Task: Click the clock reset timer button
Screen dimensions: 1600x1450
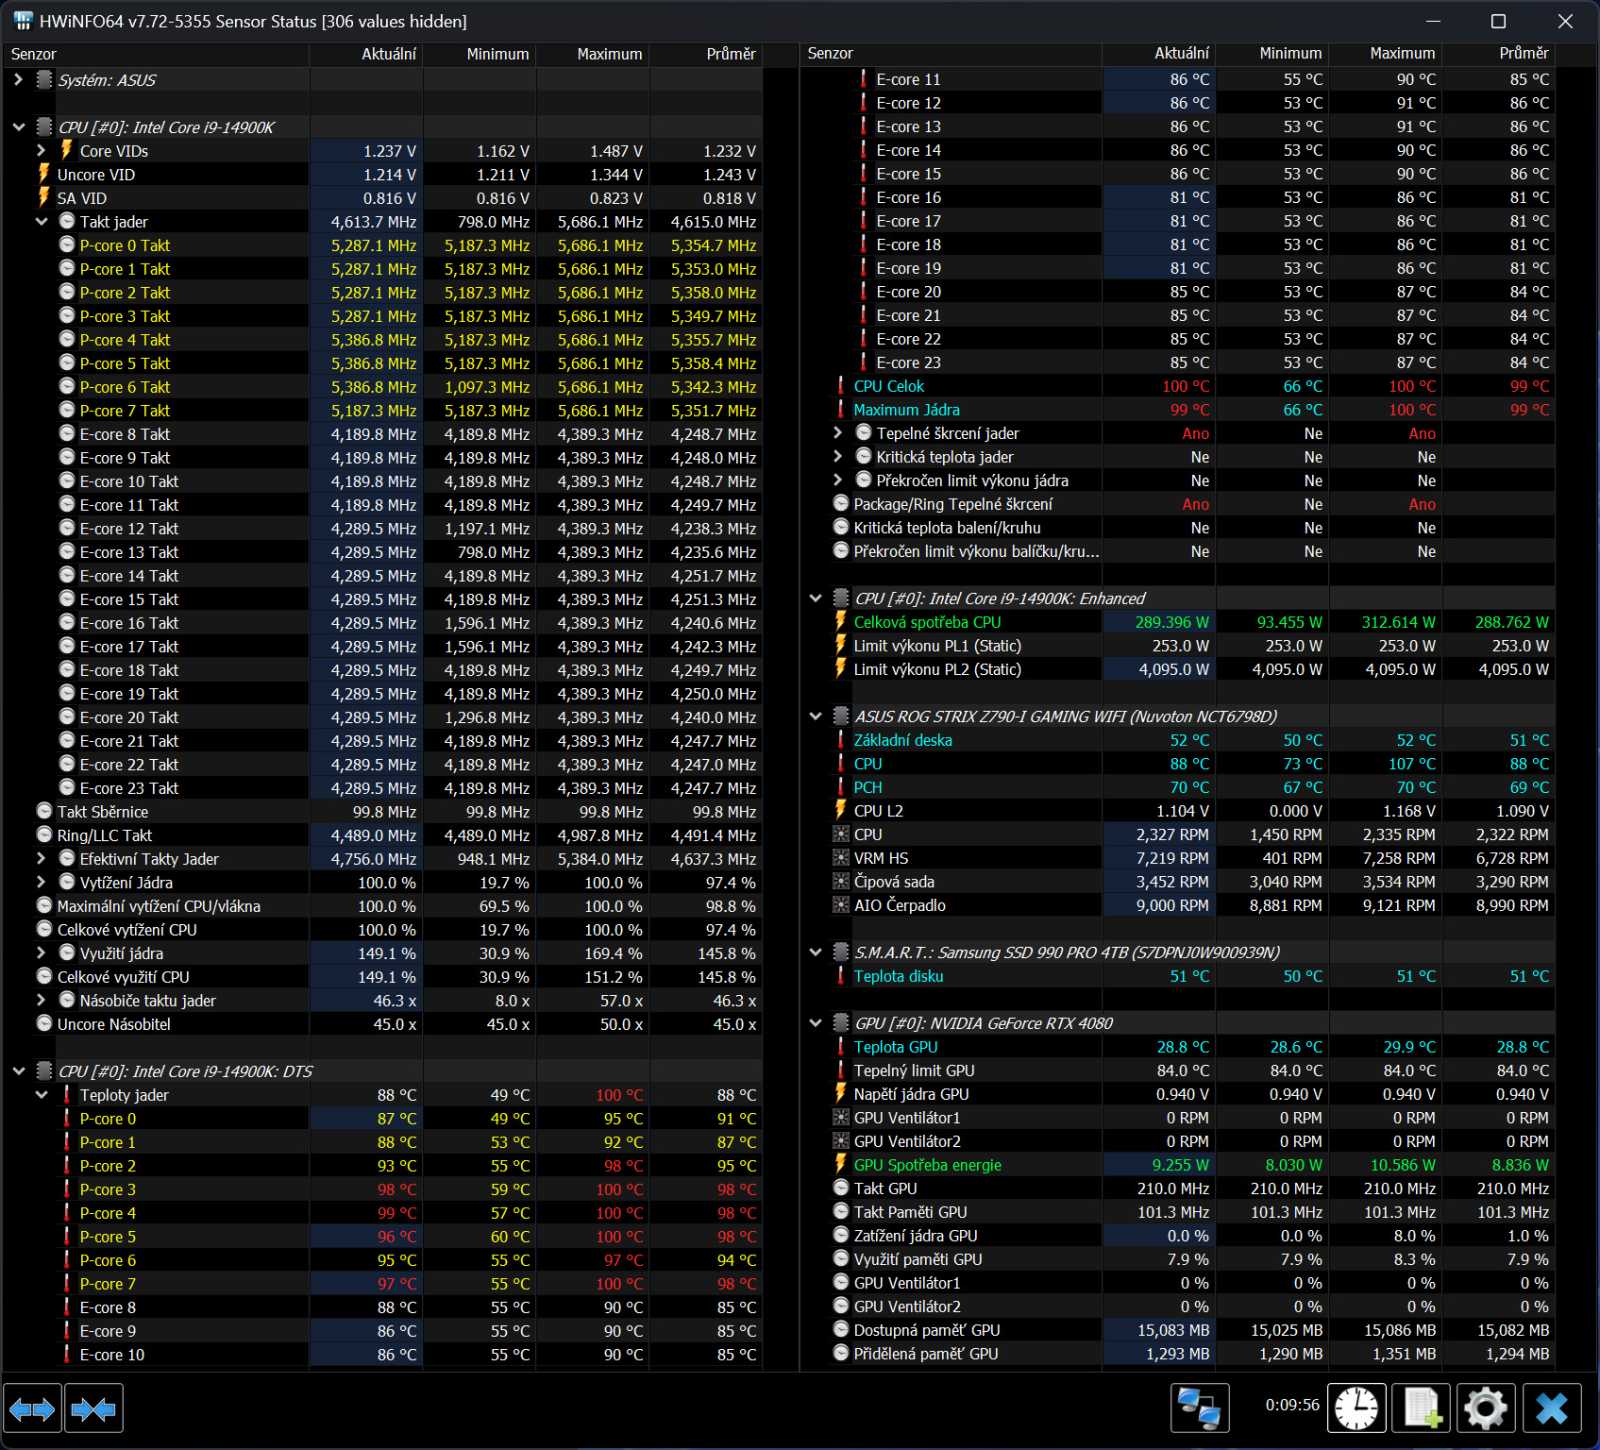Action: click(1357, 1409)
